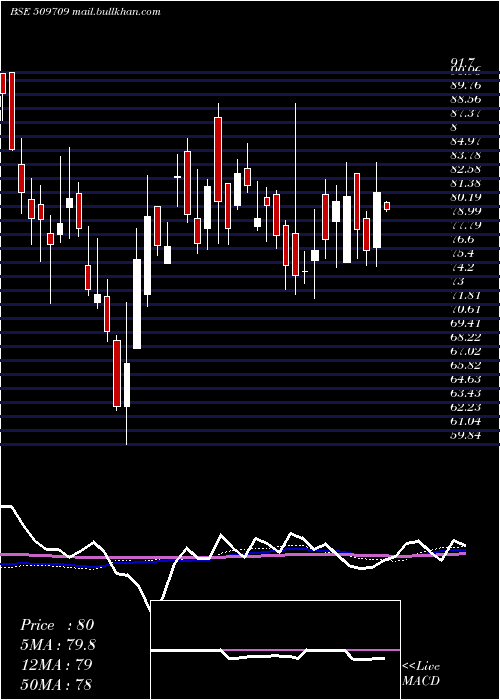
Task: Click the 84.97 price axis label
Action: (x=466, y=142)
